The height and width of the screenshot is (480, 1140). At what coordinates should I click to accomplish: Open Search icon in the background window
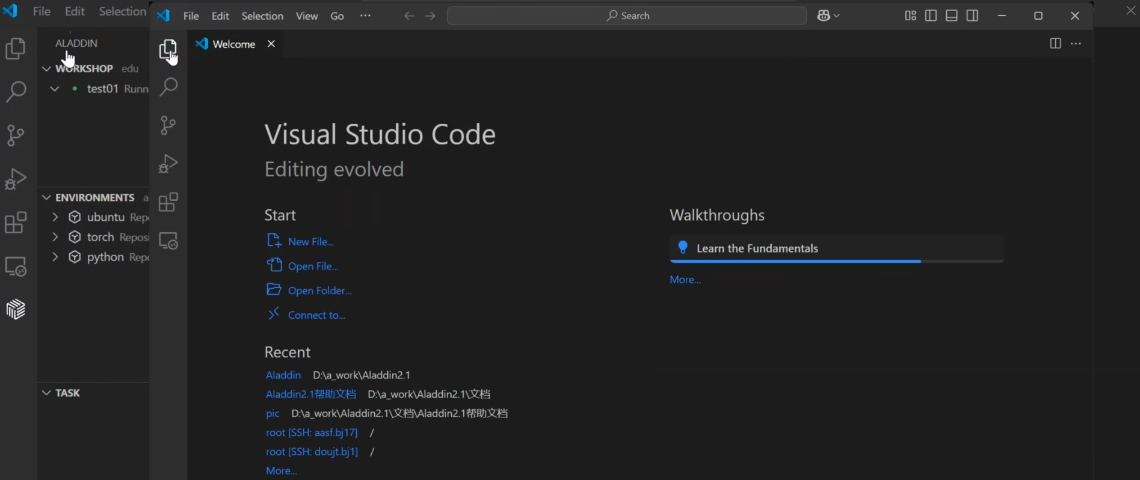16,92
